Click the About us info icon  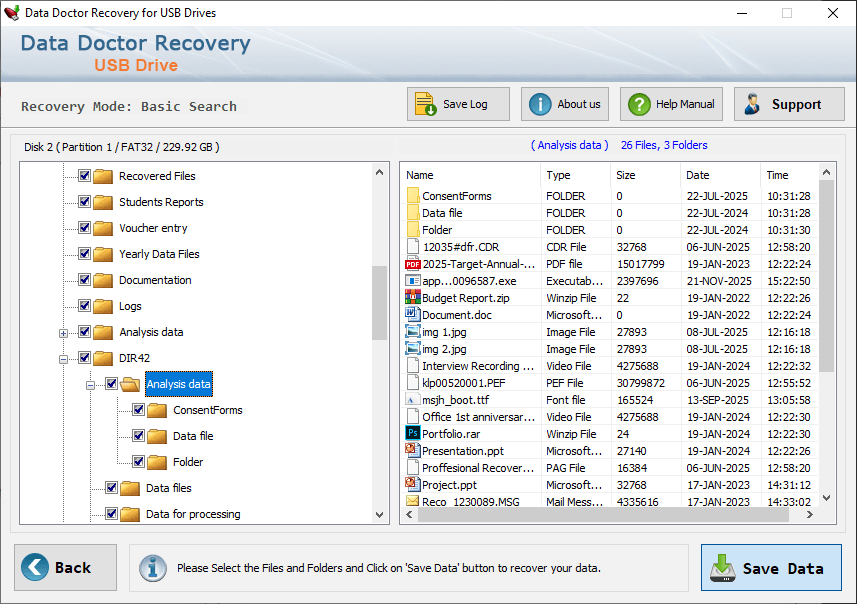click(x=540, y=104)
